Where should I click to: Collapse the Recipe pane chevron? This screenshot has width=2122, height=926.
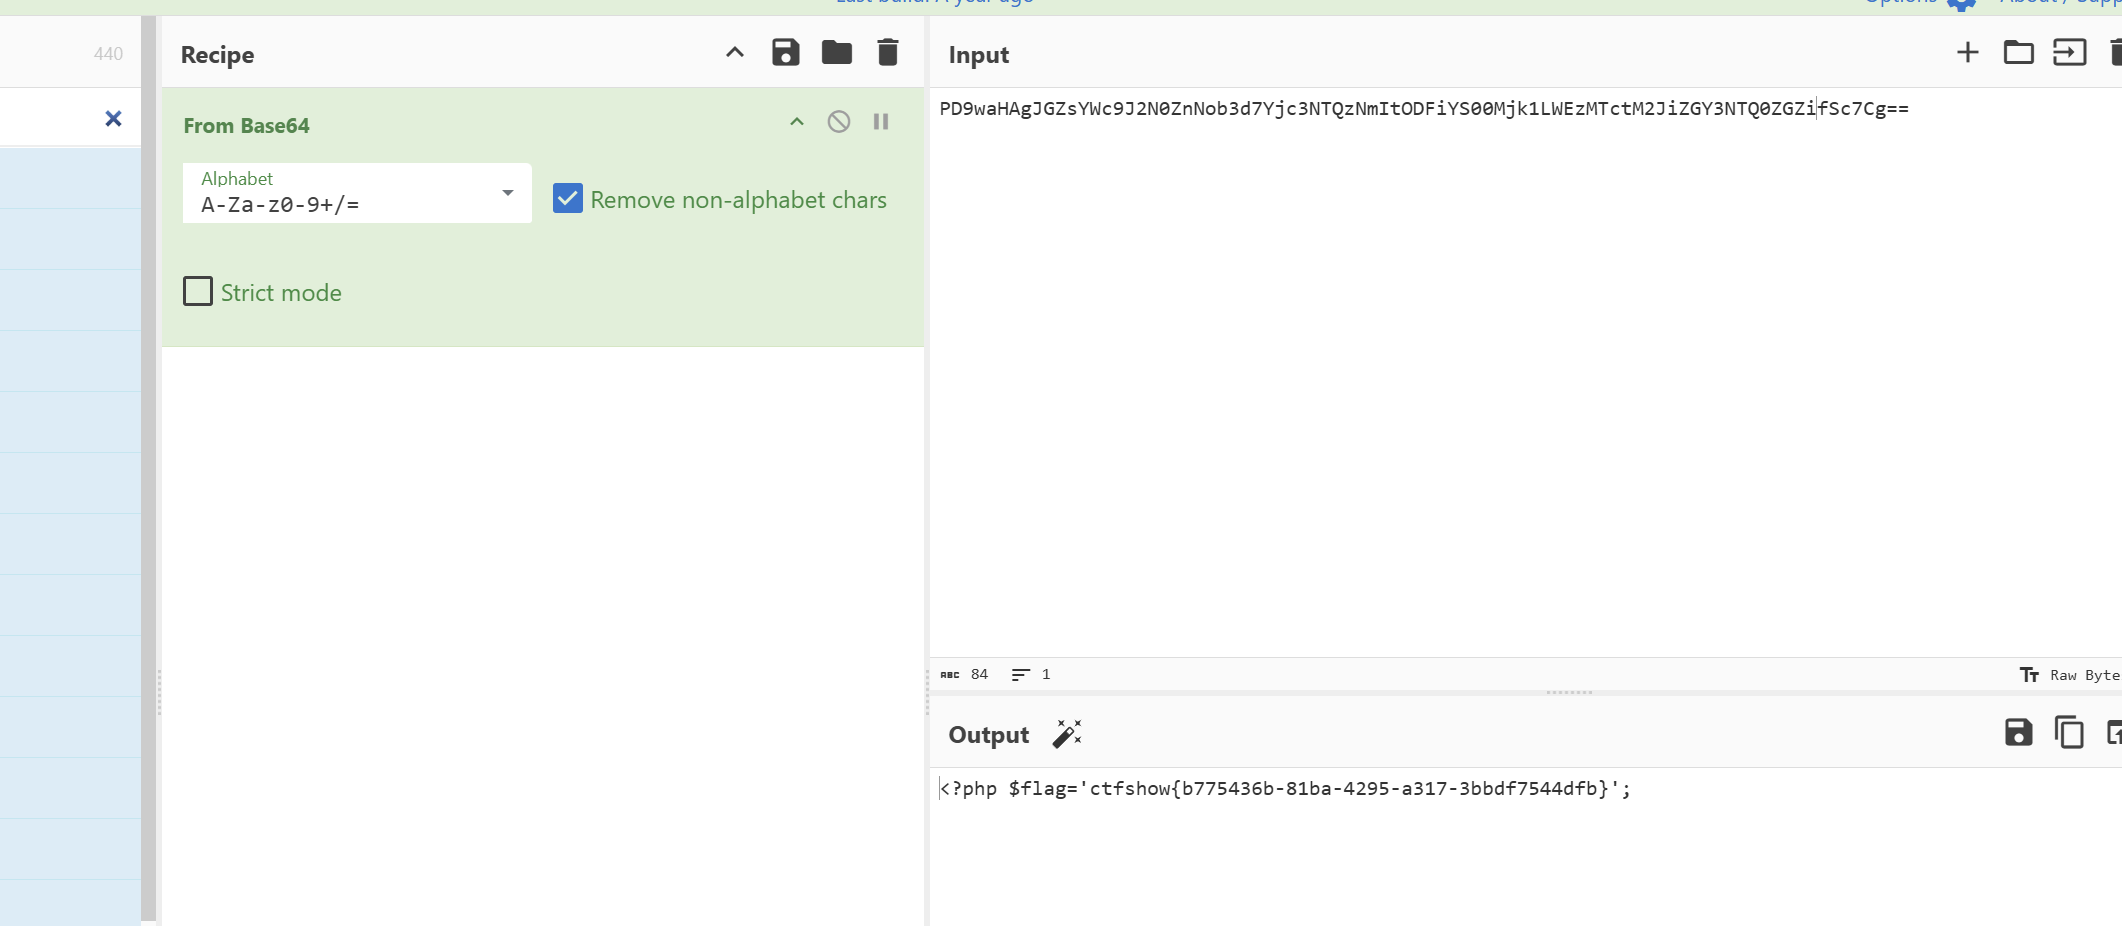tap(735, 53)
